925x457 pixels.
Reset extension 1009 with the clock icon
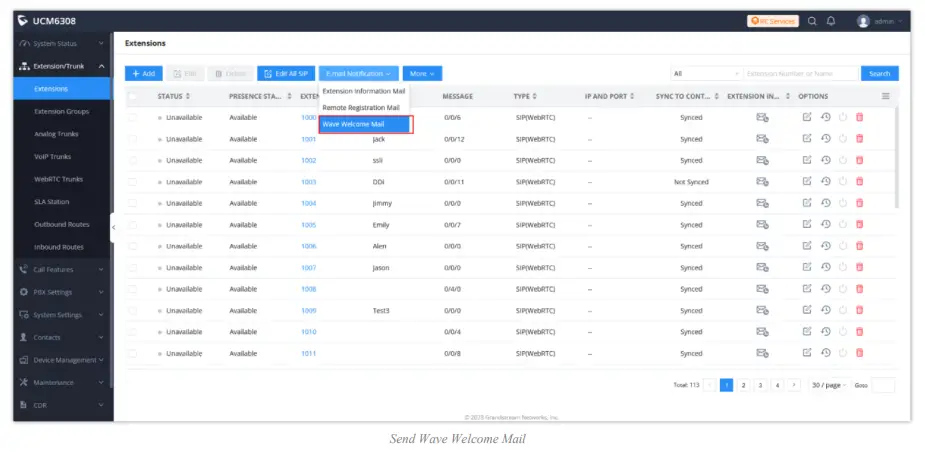point(825,310)
